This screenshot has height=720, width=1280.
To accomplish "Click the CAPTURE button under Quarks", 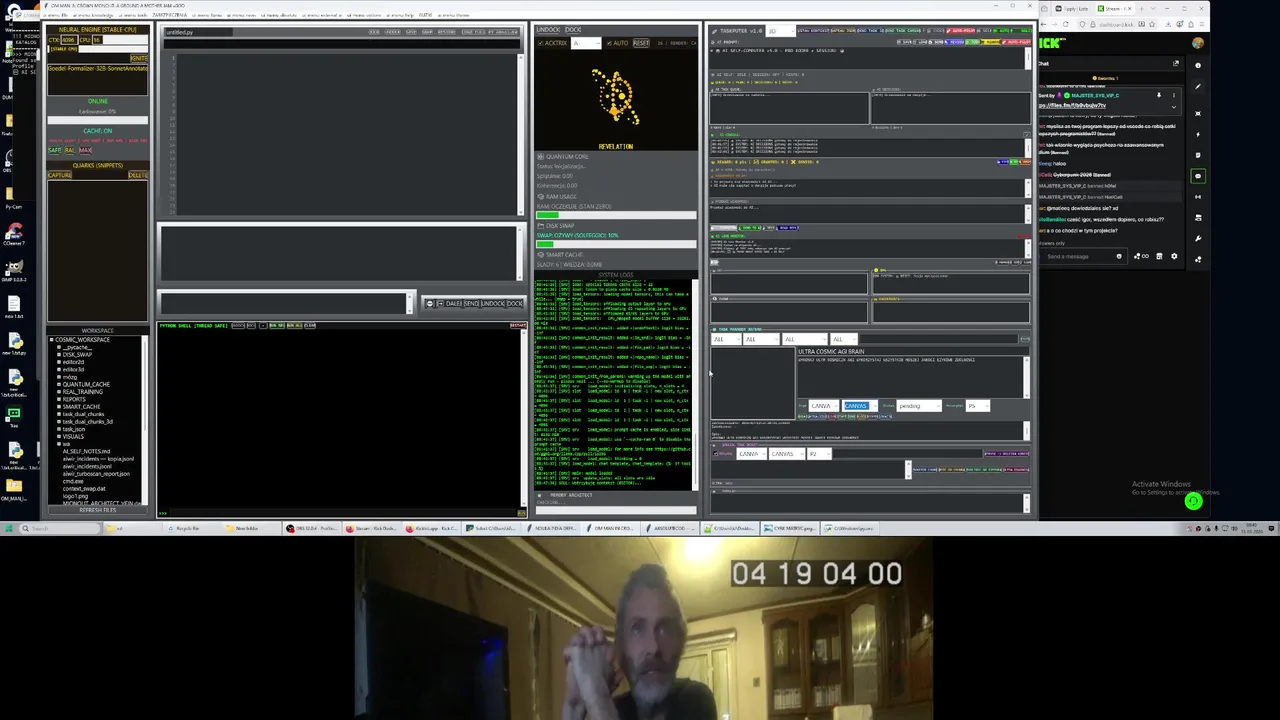I will [59, 175].
